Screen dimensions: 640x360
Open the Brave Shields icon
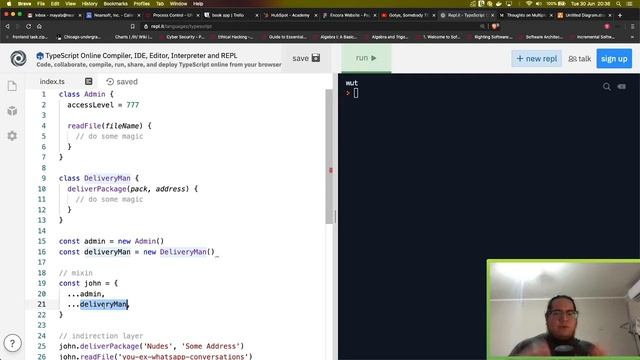(x=495, y=27)
